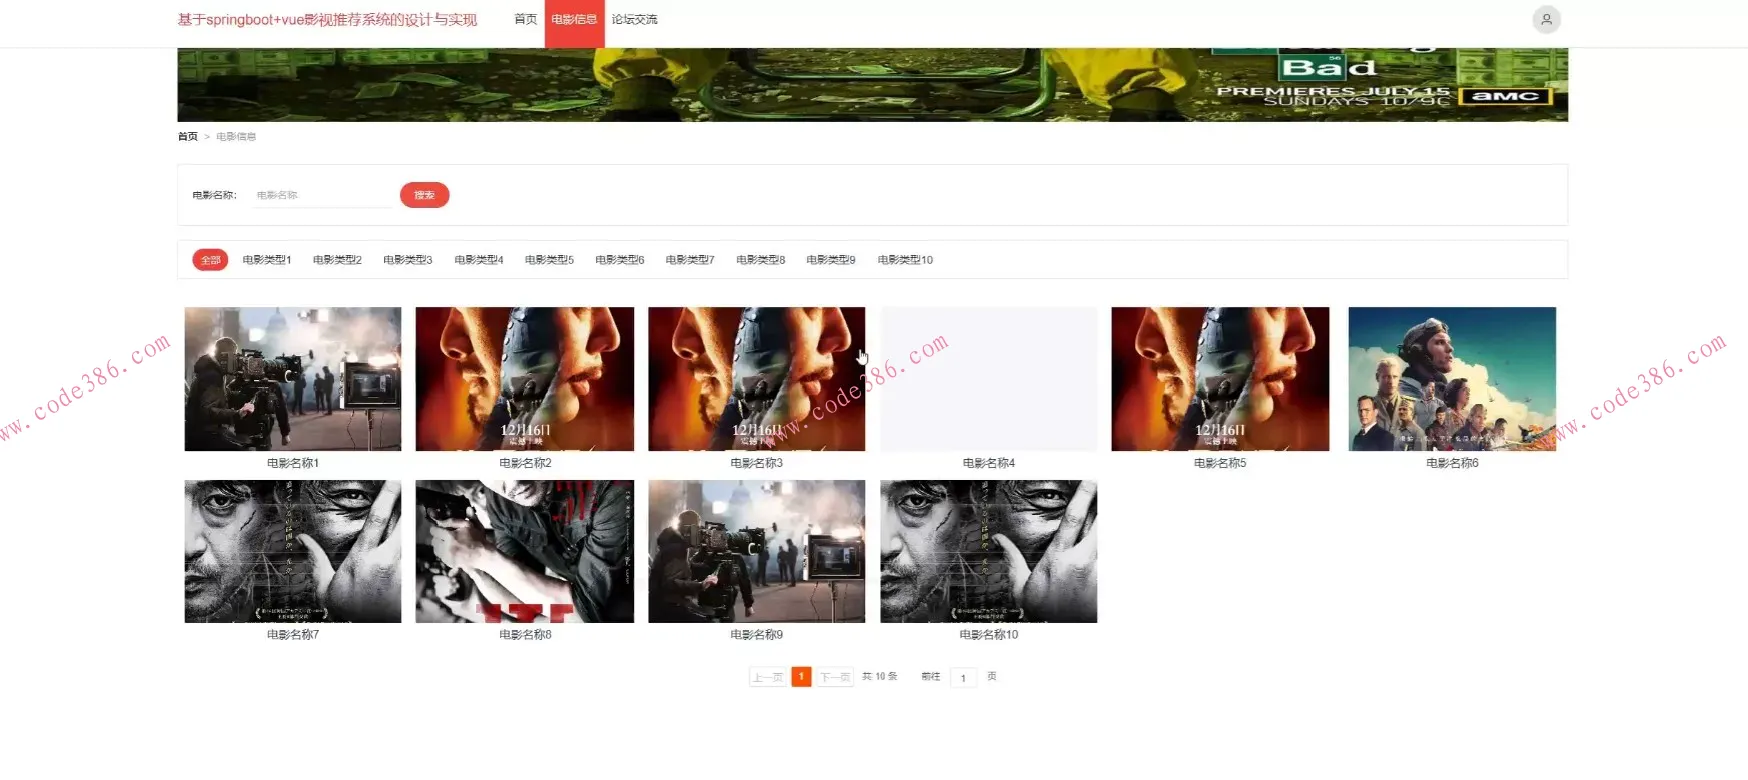Open the poster thumbnail for 电影名称10

[989, 551]
